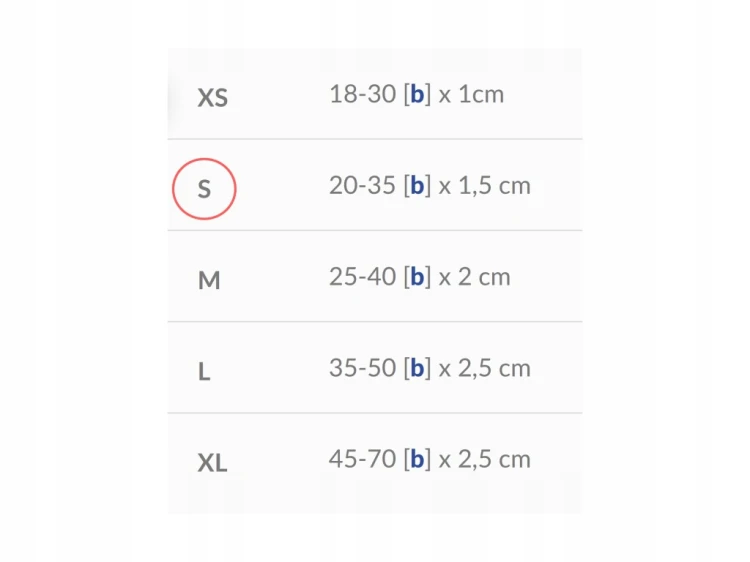Screen dimensions: 750x562
Task: Select the L size label
Action: pos(204,372)
